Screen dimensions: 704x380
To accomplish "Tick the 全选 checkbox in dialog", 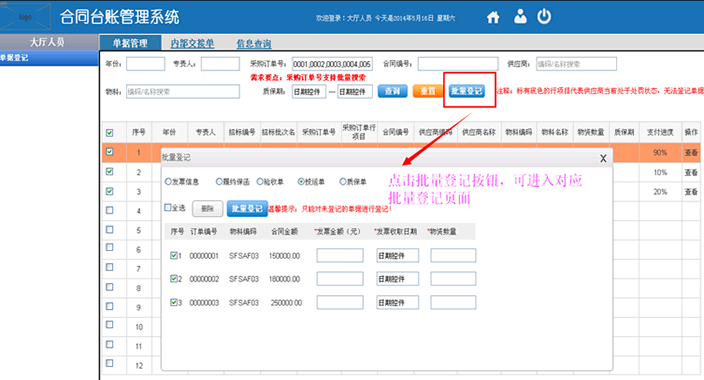I will pos(167,207).
